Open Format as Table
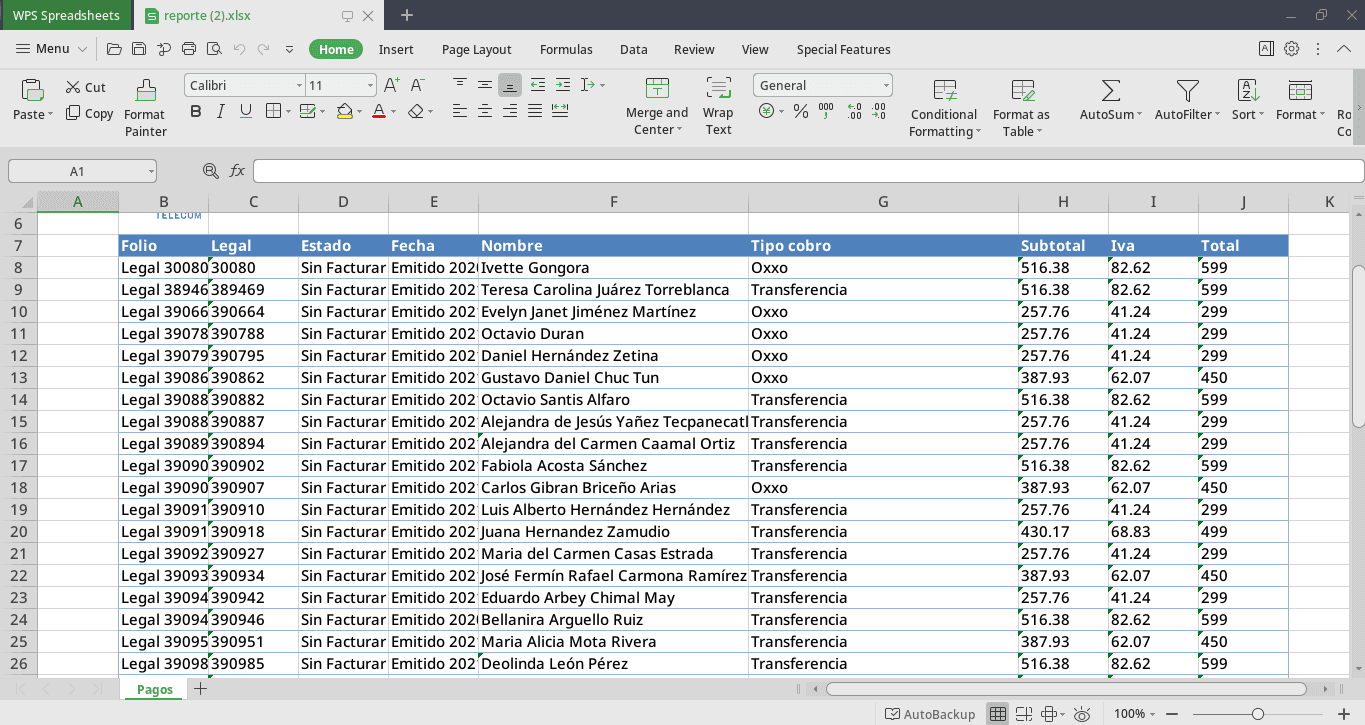This screenshot has width=1365, height=725. (x=1021, y=108)
